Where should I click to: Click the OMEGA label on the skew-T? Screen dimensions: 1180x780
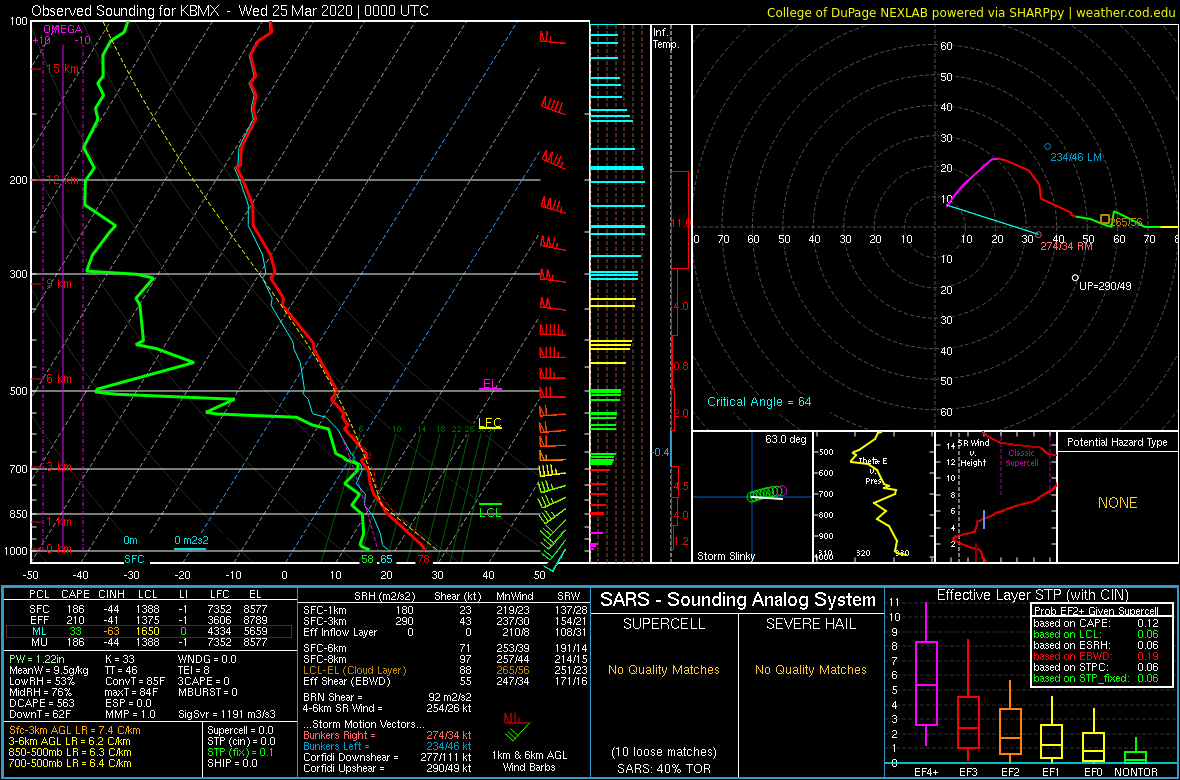point(62,29)
